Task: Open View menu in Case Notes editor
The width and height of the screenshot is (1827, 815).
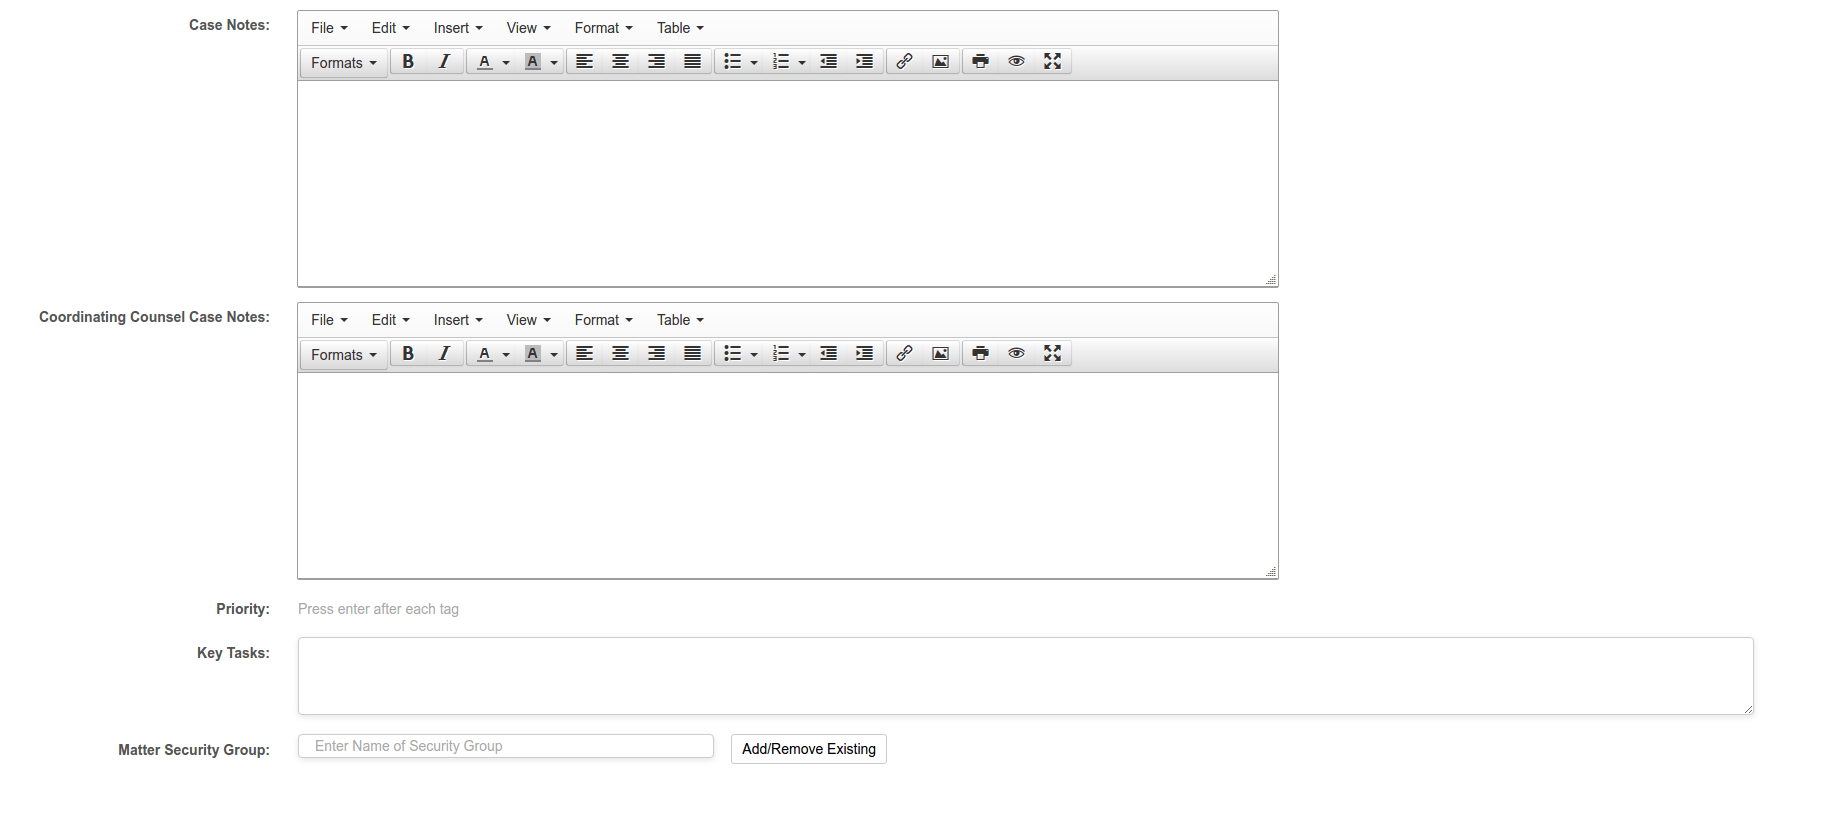Action: click(528, 28)
